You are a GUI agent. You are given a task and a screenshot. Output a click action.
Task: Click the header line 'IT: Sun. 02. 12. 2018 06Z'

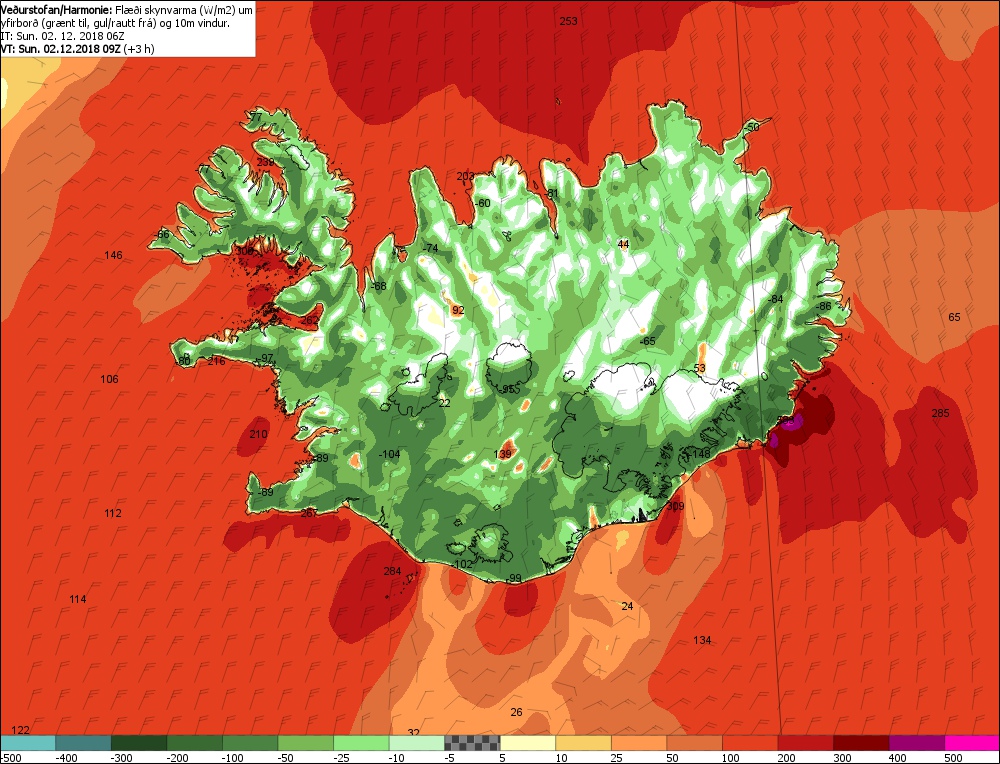pyautogui.click(x=62, y=36)
